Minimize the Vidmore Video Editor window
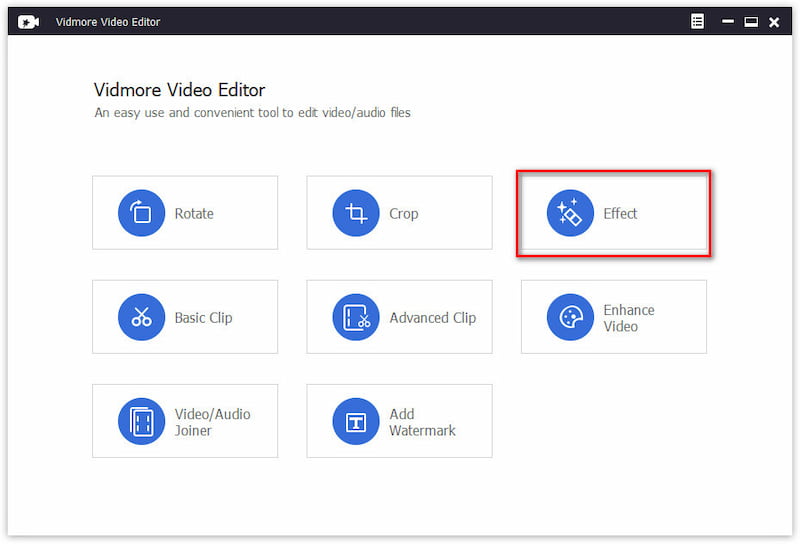Viewport: 800px width, 544px height. (x=726, y=22)
